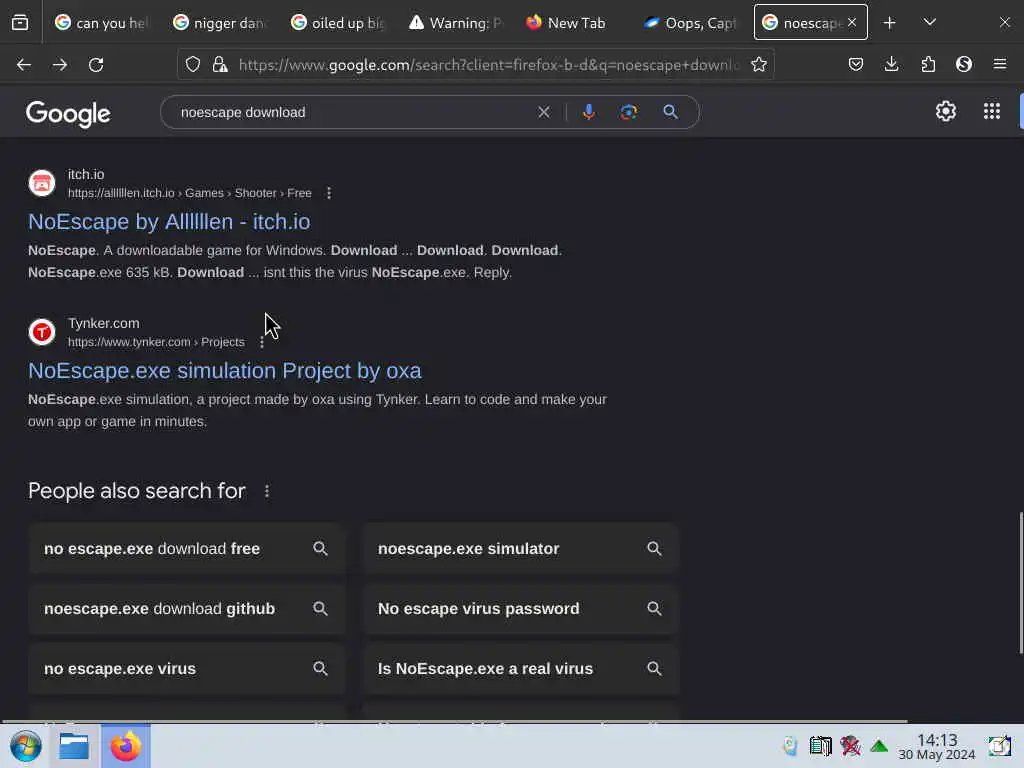Click the Google search input field
Viewport: 1024px width, 768px height.
tap(353, 112)
